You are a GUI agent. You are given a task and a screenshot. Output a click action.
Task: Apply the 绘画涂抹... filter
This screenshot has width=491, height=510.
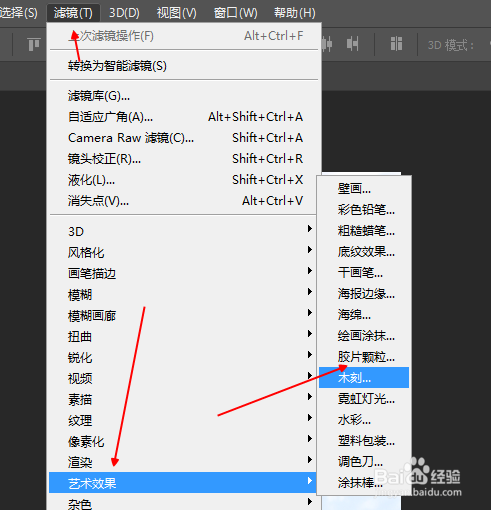(364, 336)
